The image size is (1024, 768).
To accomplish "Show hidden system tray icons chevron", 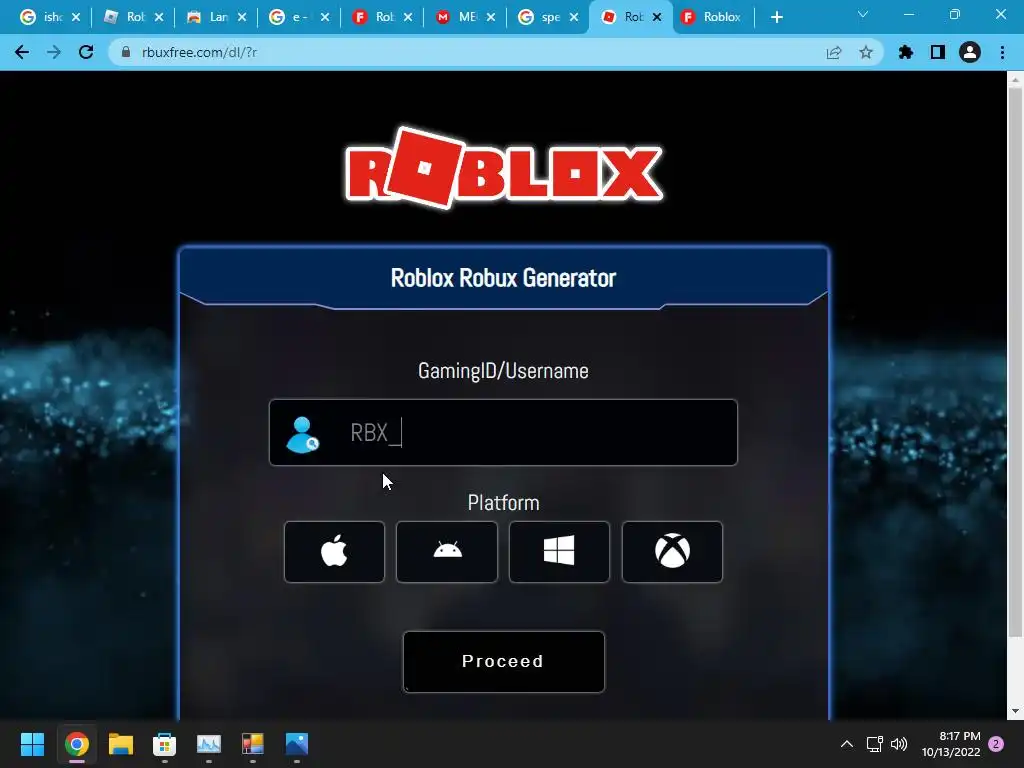I will [846, 744].
